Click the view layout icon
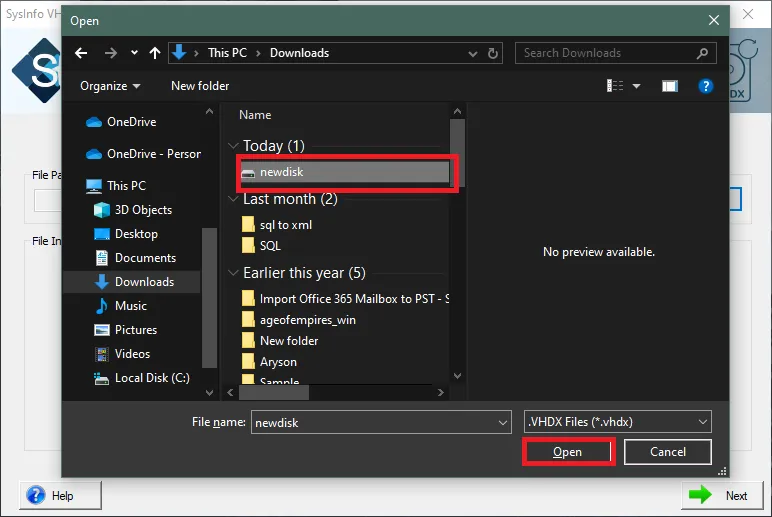 (615, 86)
